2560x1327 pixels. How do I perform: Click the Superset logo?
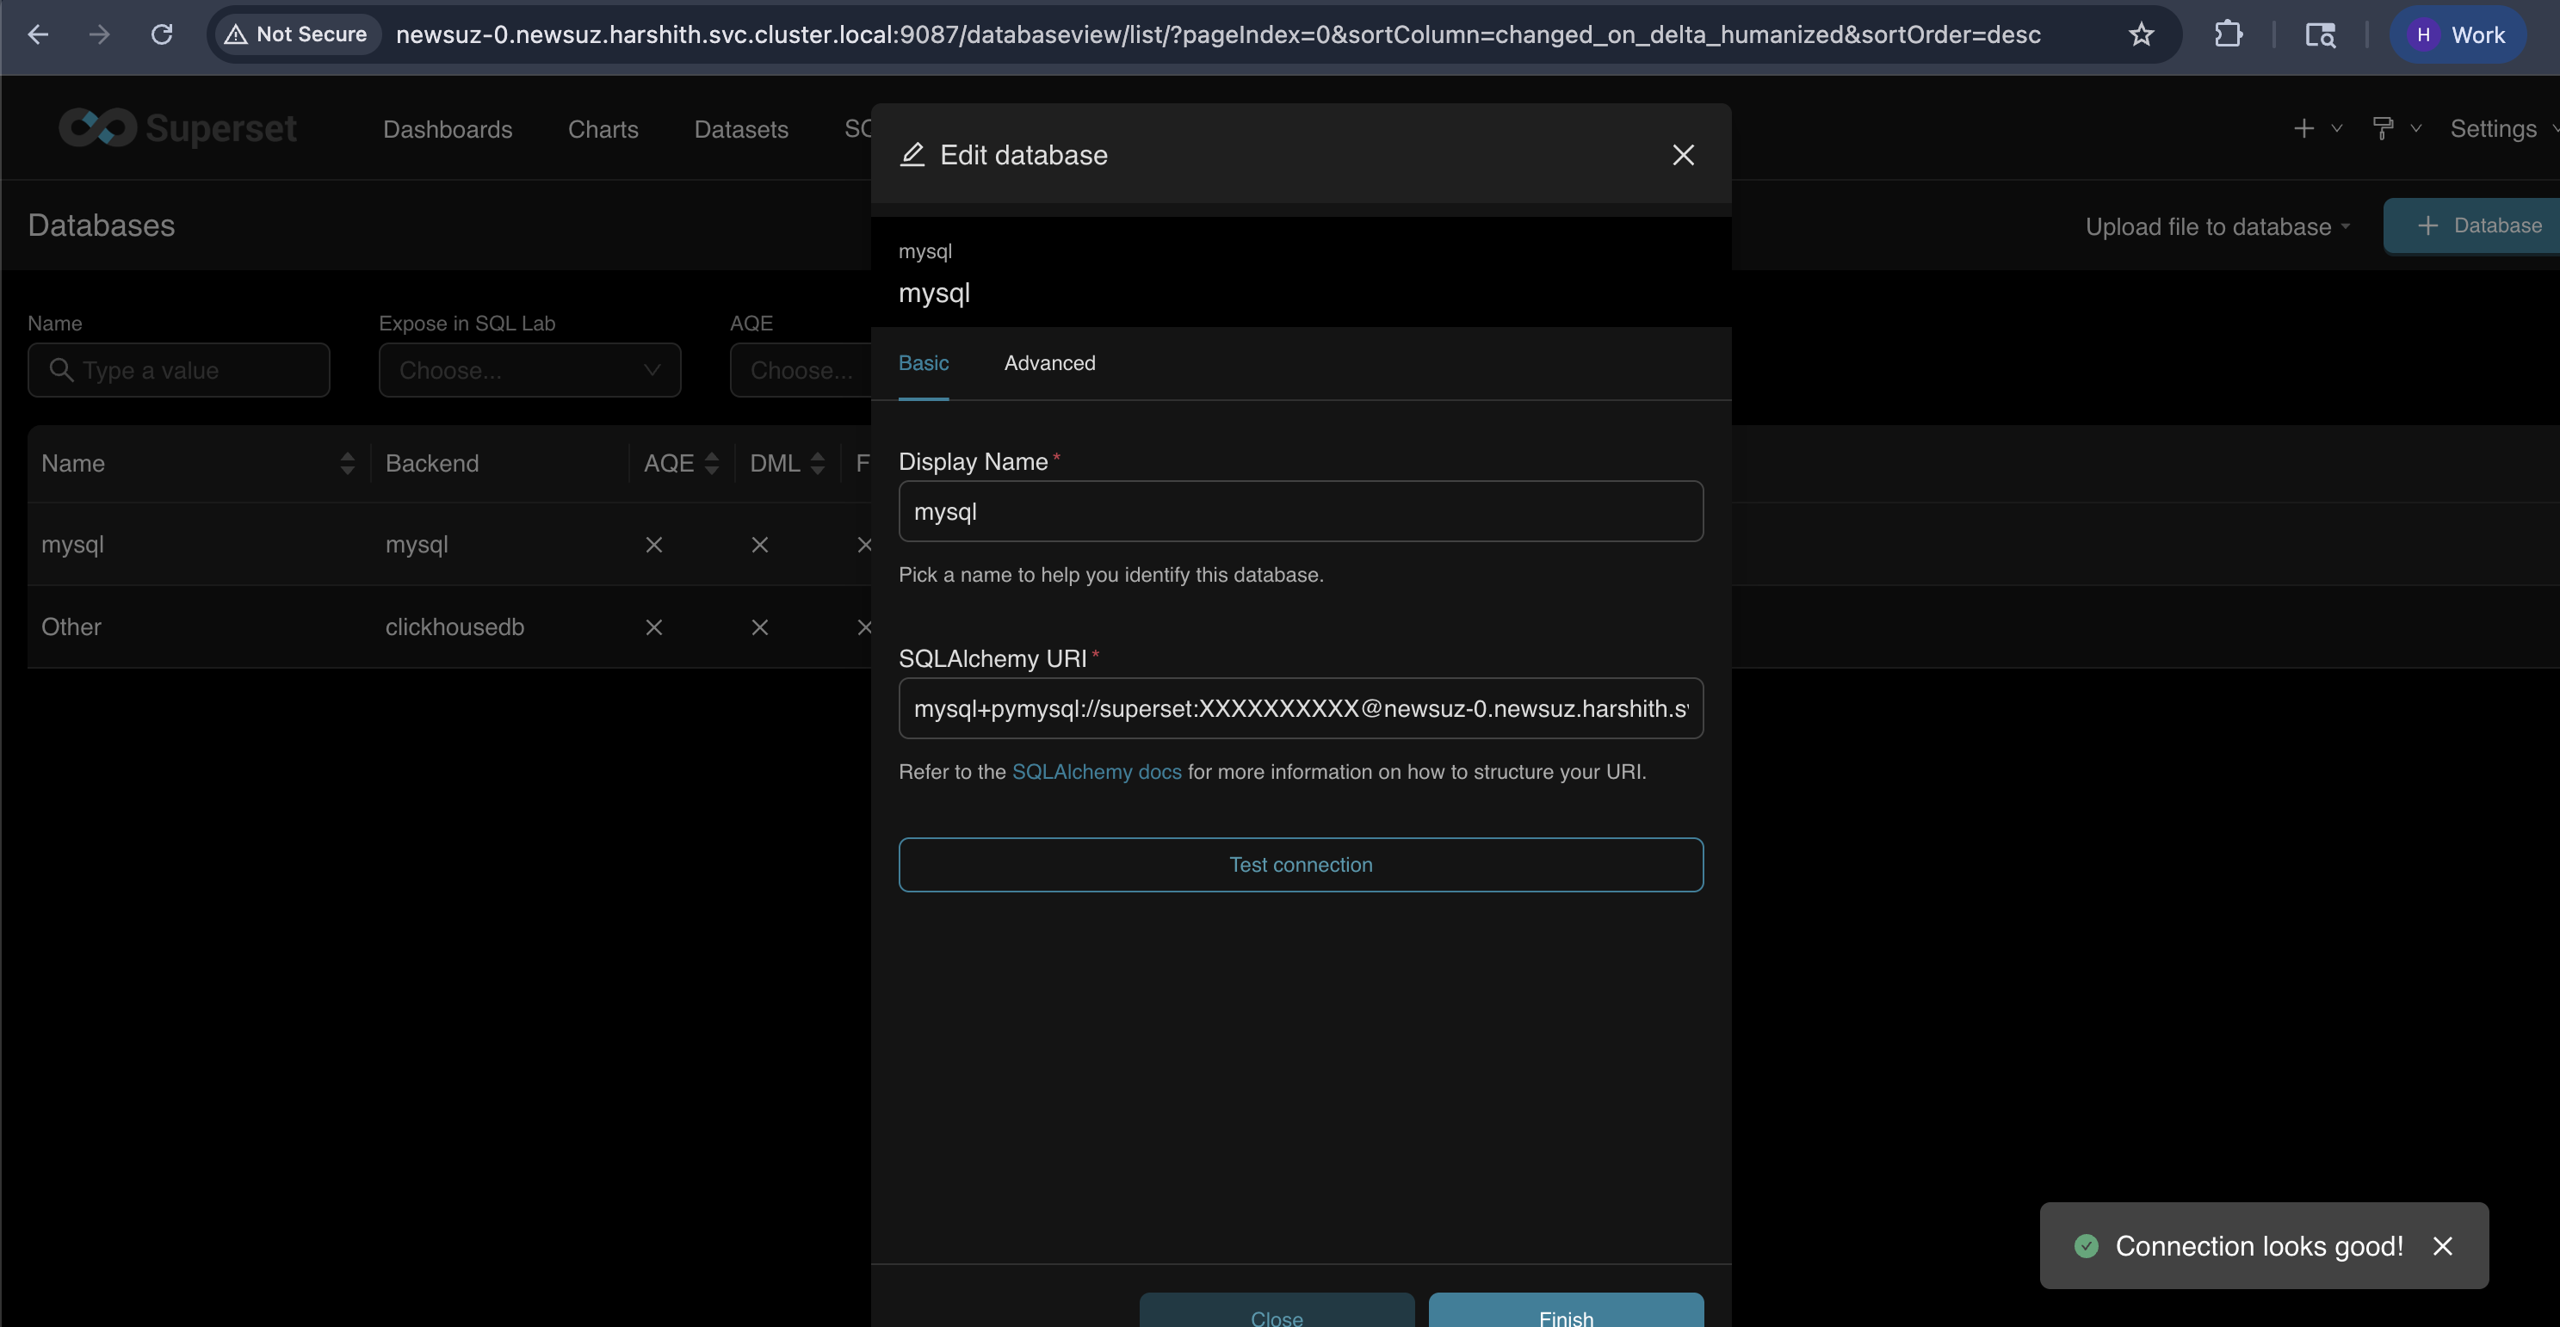click(178, 128)
